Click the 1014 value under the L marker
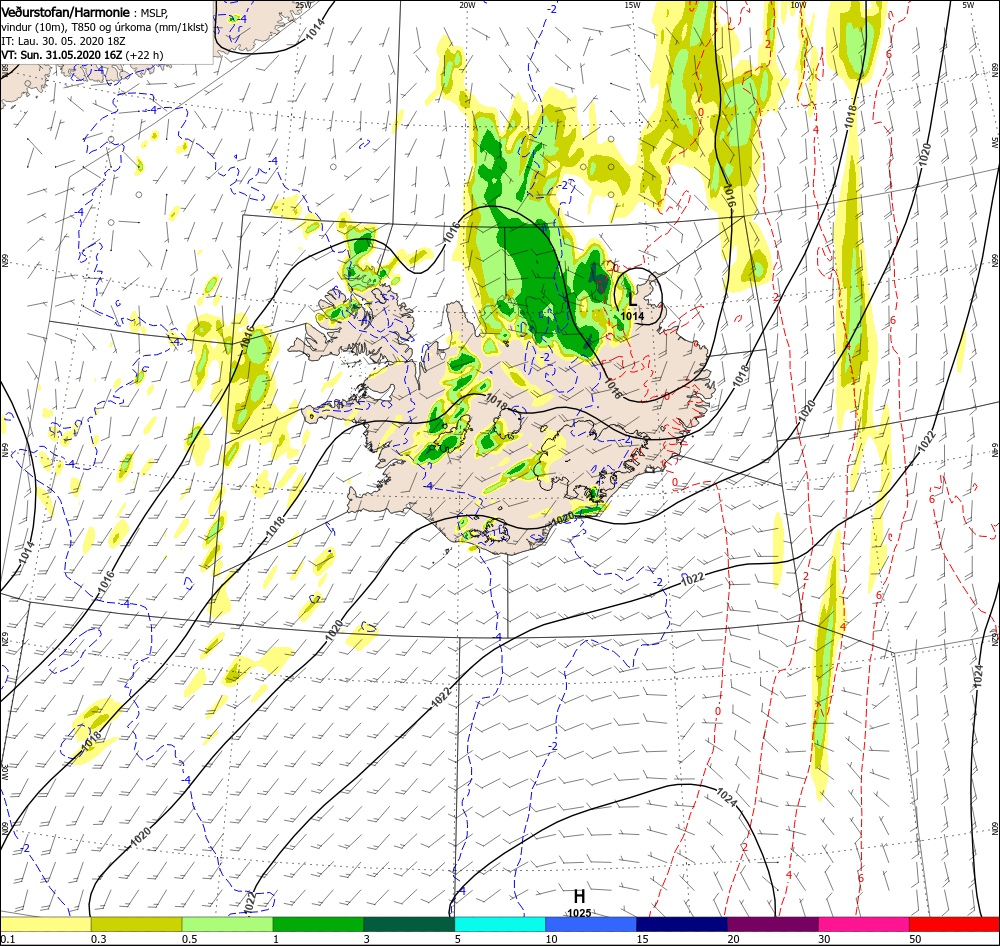 [x=632, y=316]
